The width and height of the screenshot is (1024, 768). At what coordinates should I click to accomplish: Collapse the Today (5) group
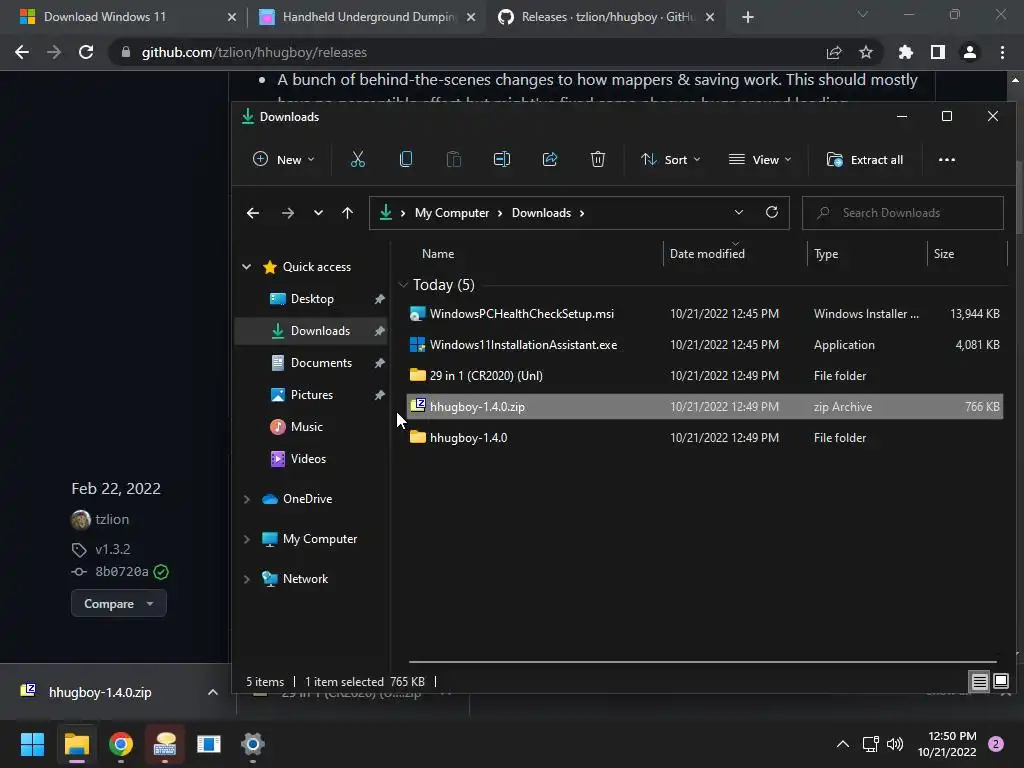403,285
